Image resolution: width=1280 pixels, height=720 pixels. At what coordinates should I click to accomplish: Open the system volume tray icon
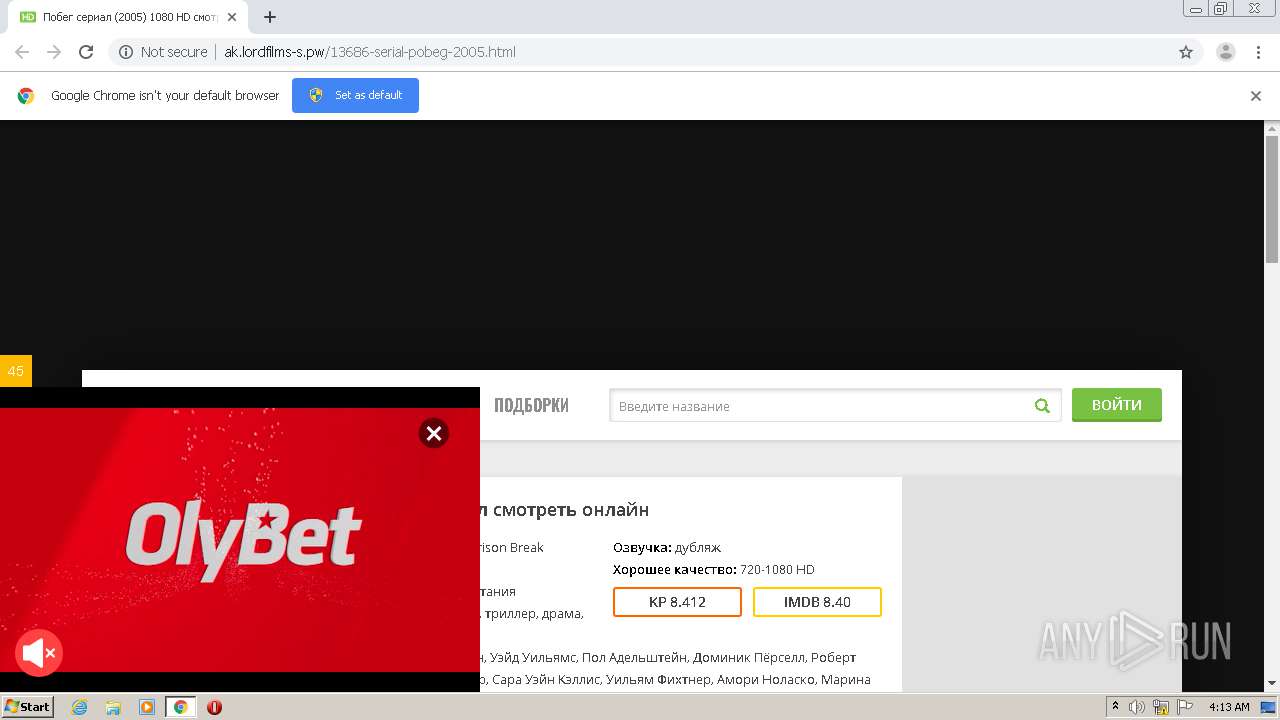point(1137,707)
